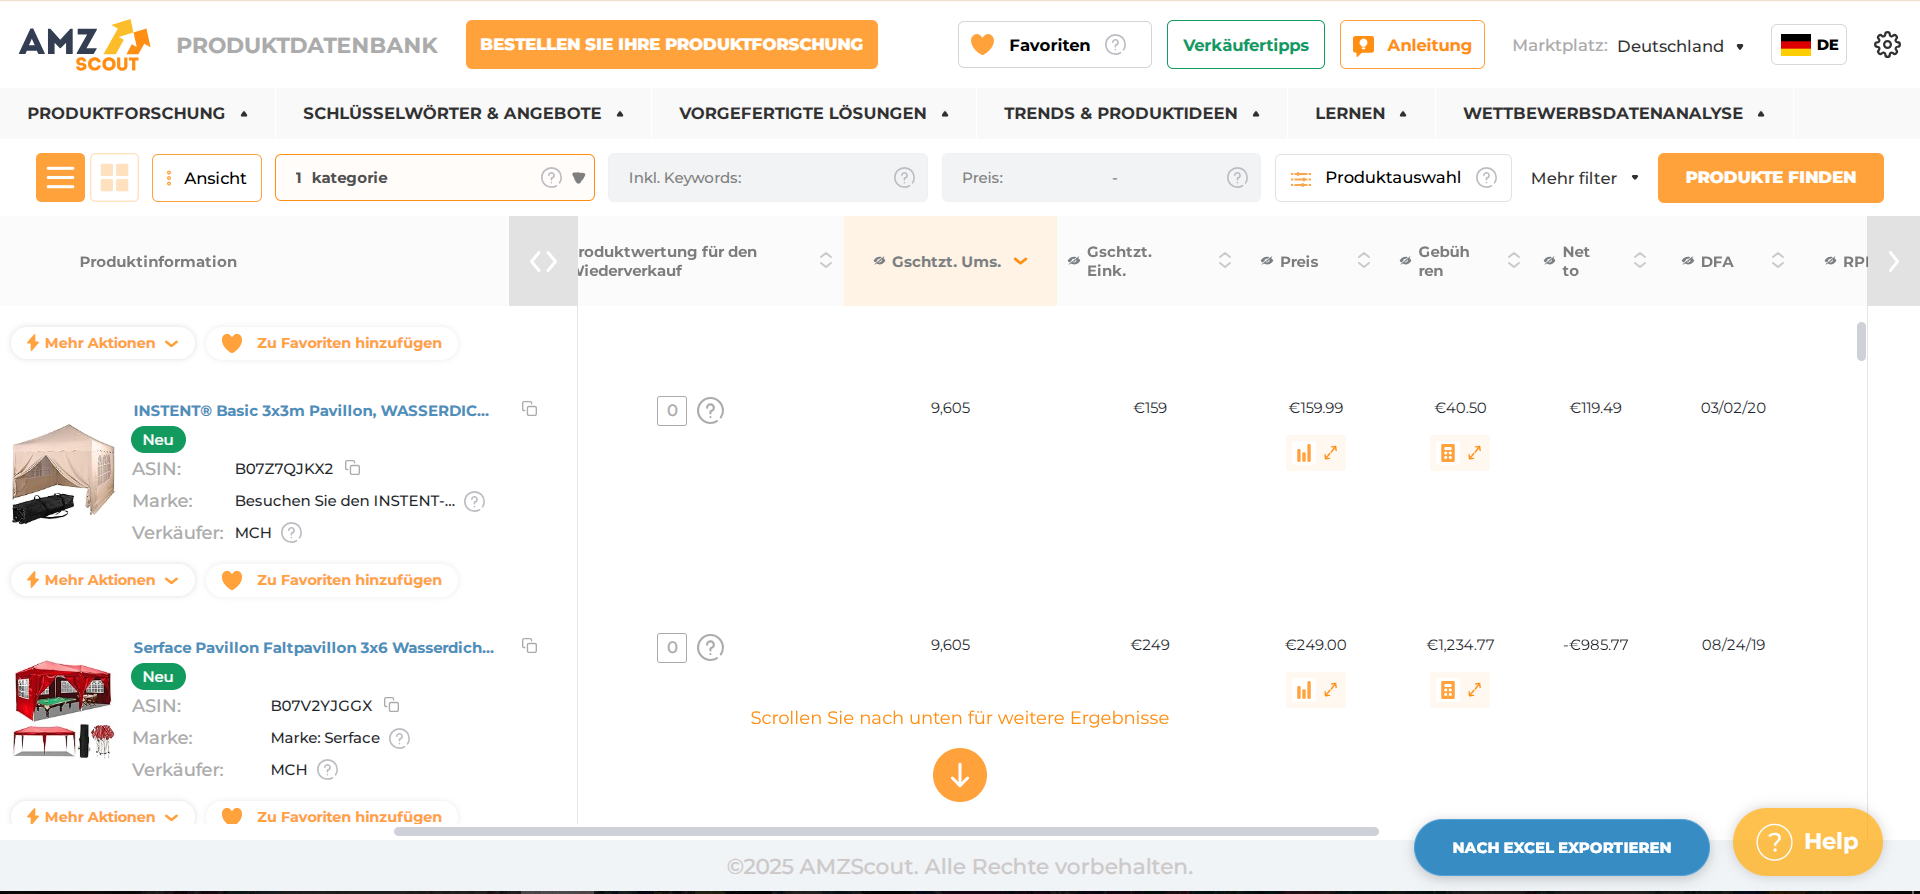1920x894 pixels.
Task: Click the Favoriten heart icon
Action: (x=983, y=45)
